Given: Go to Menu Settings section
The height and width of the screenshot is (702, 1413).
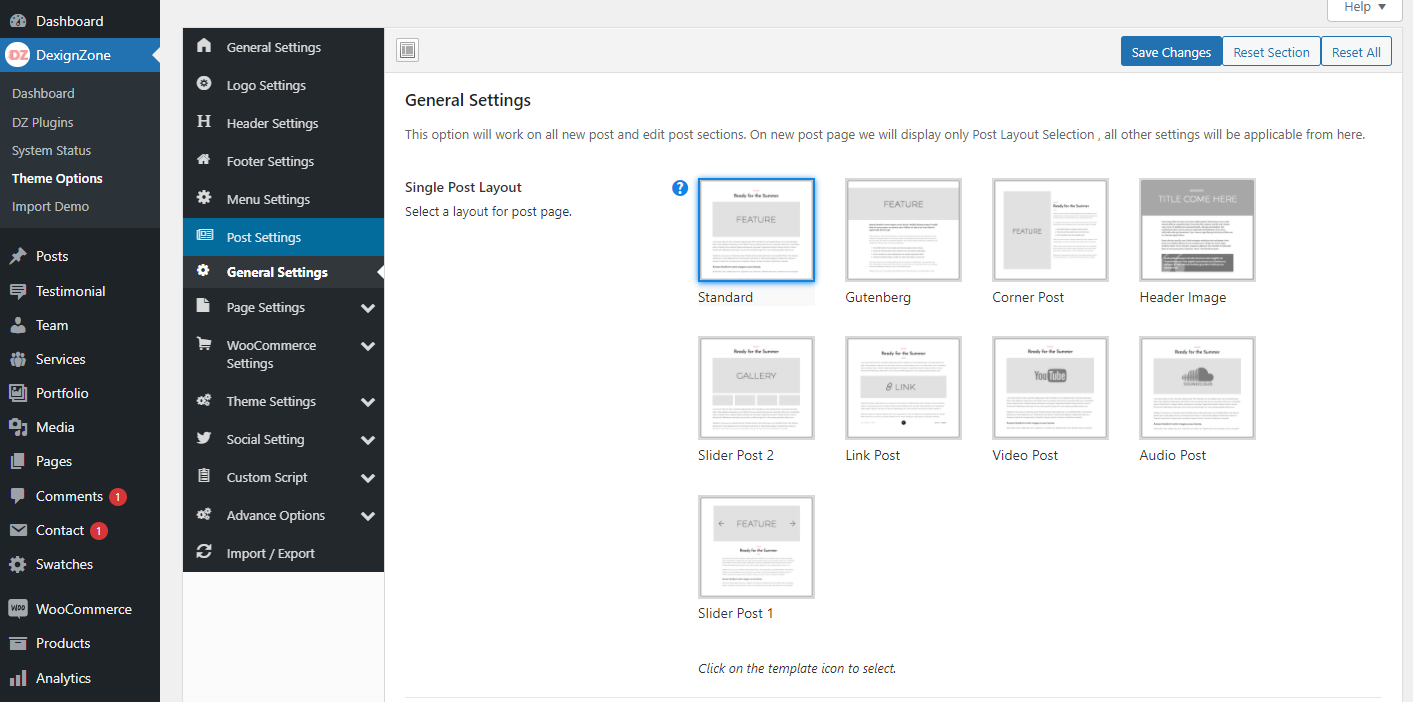Looking at the screenshot, I should click(268, 199).
